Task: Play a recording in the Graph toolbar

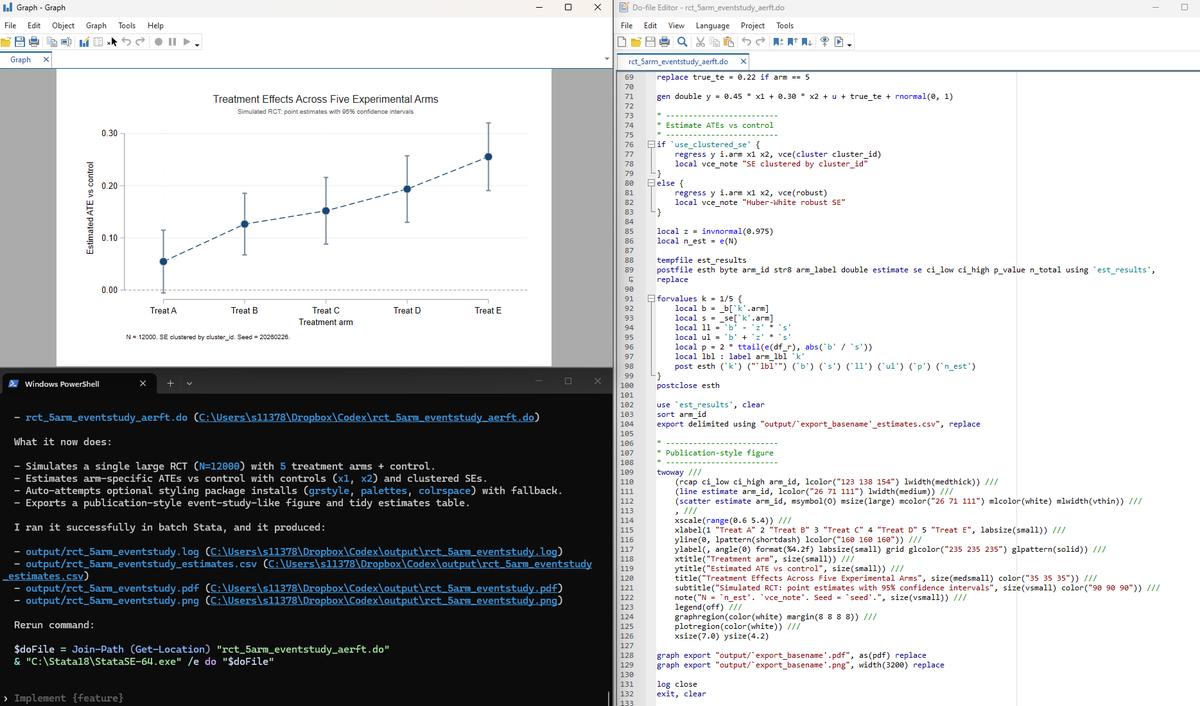Action: (186, 42)
